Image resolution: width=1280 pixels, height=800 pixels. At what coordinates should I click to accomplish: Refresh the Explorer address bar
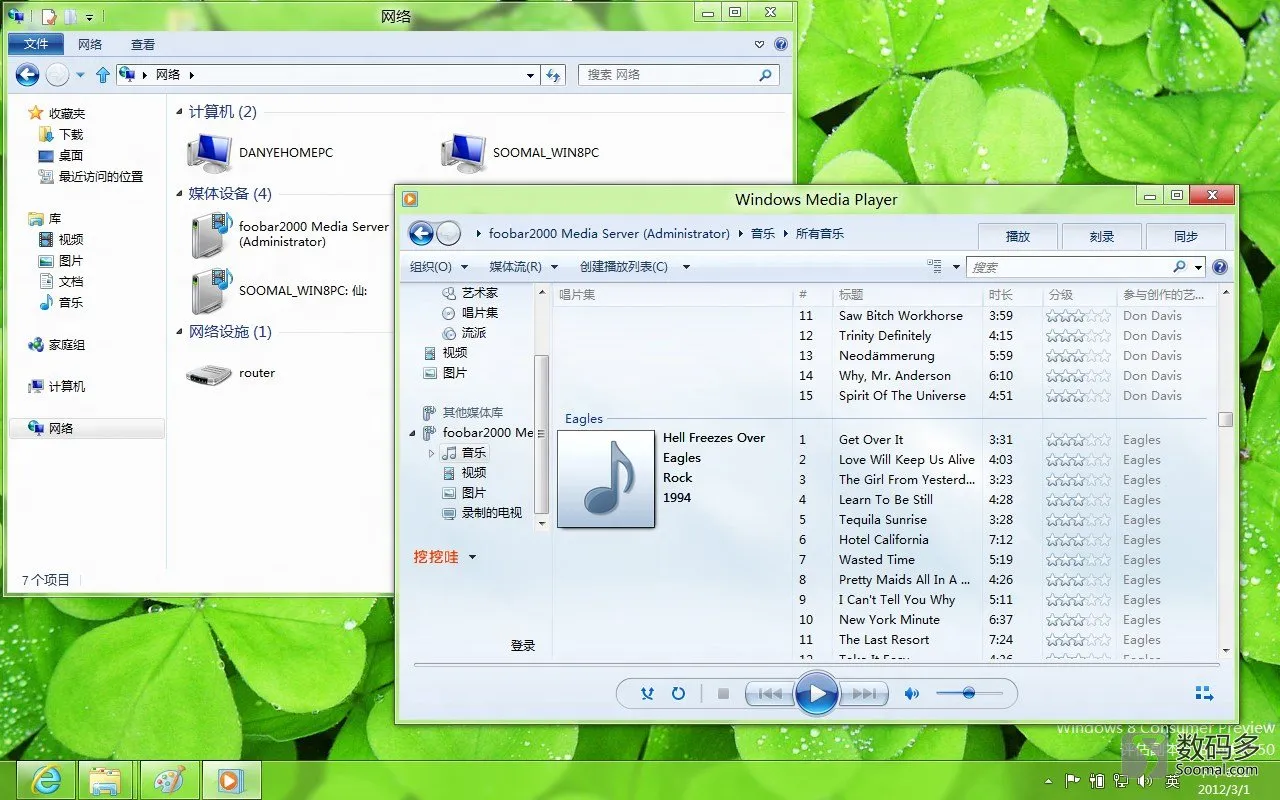pyautogui.click(x=553, y=75)
